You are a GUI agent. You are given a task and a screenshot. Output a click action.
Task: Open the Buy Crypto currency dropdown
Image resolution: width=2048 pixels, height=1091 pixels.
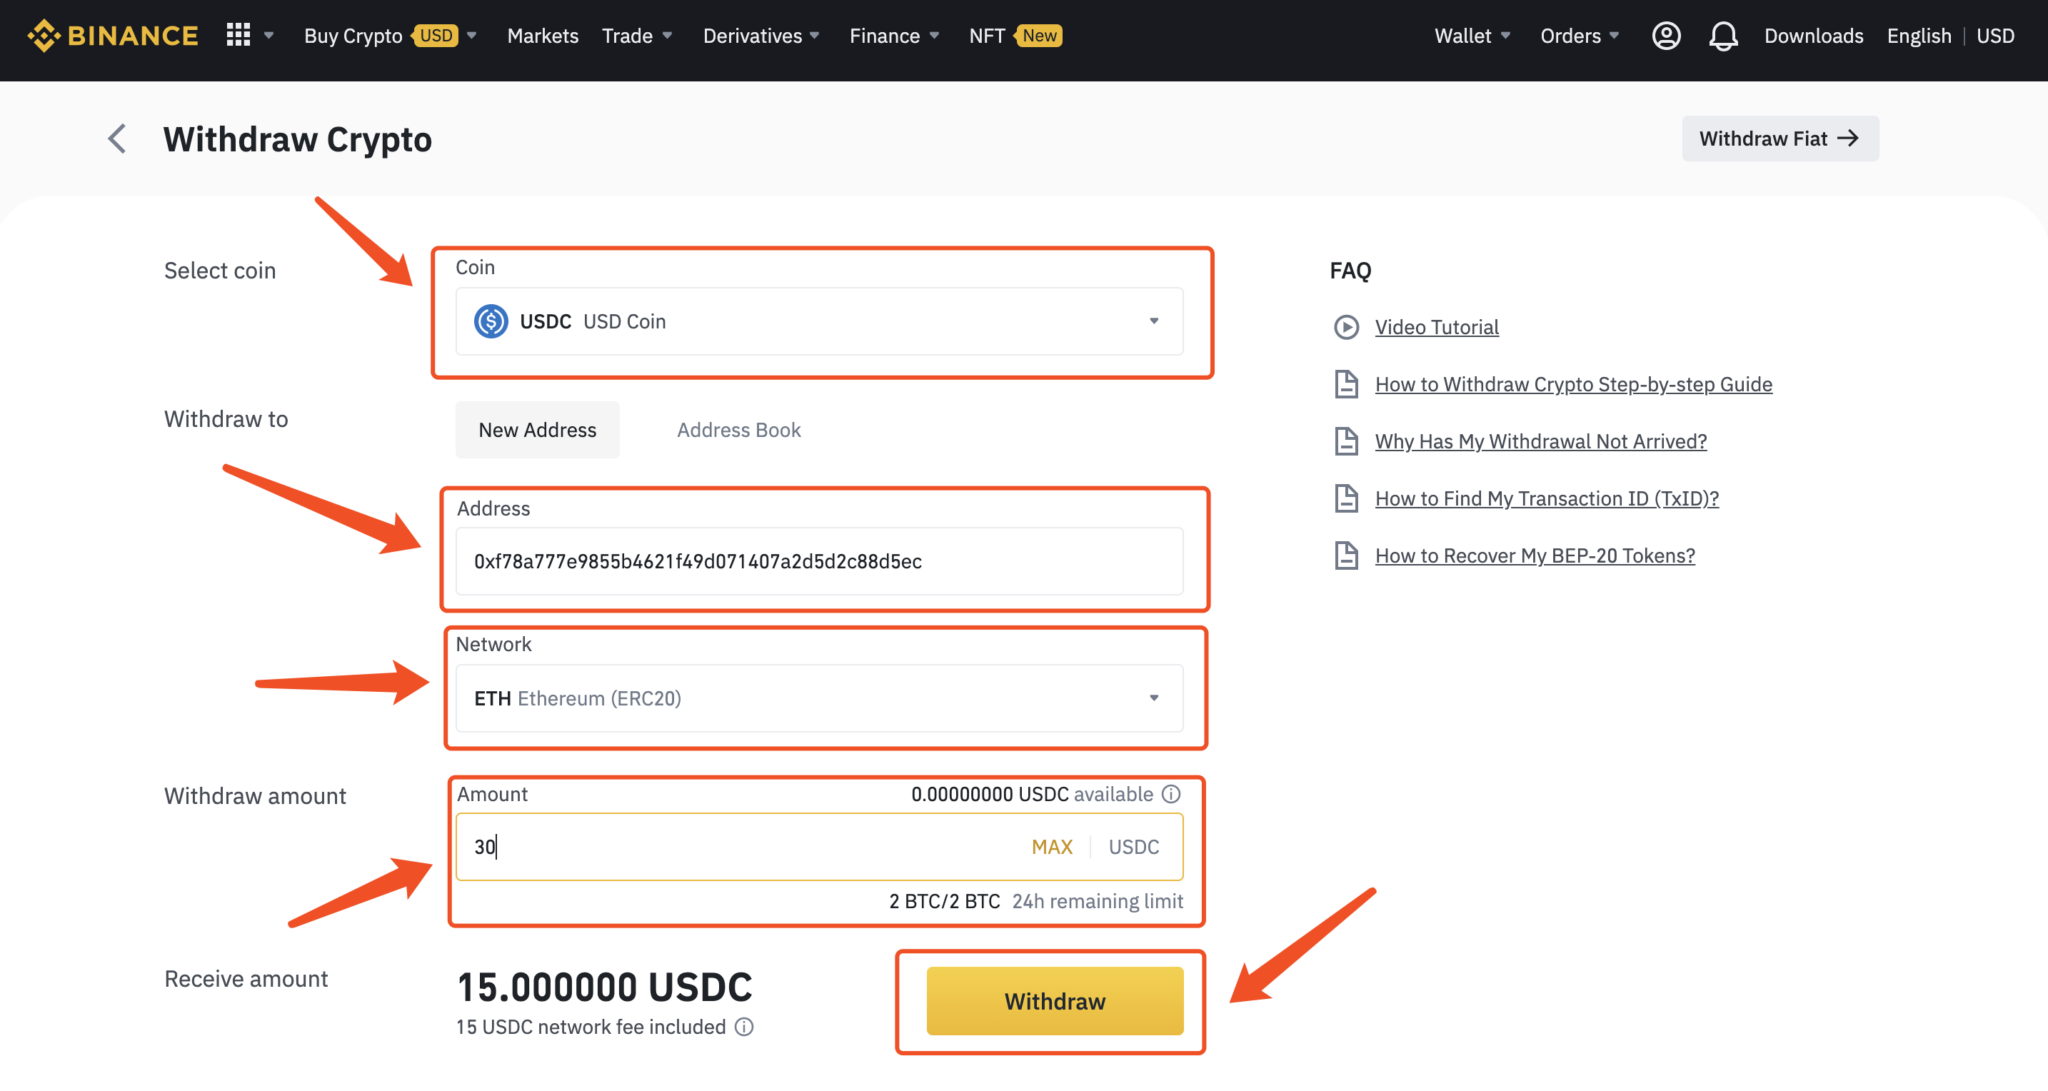(471, 35)
